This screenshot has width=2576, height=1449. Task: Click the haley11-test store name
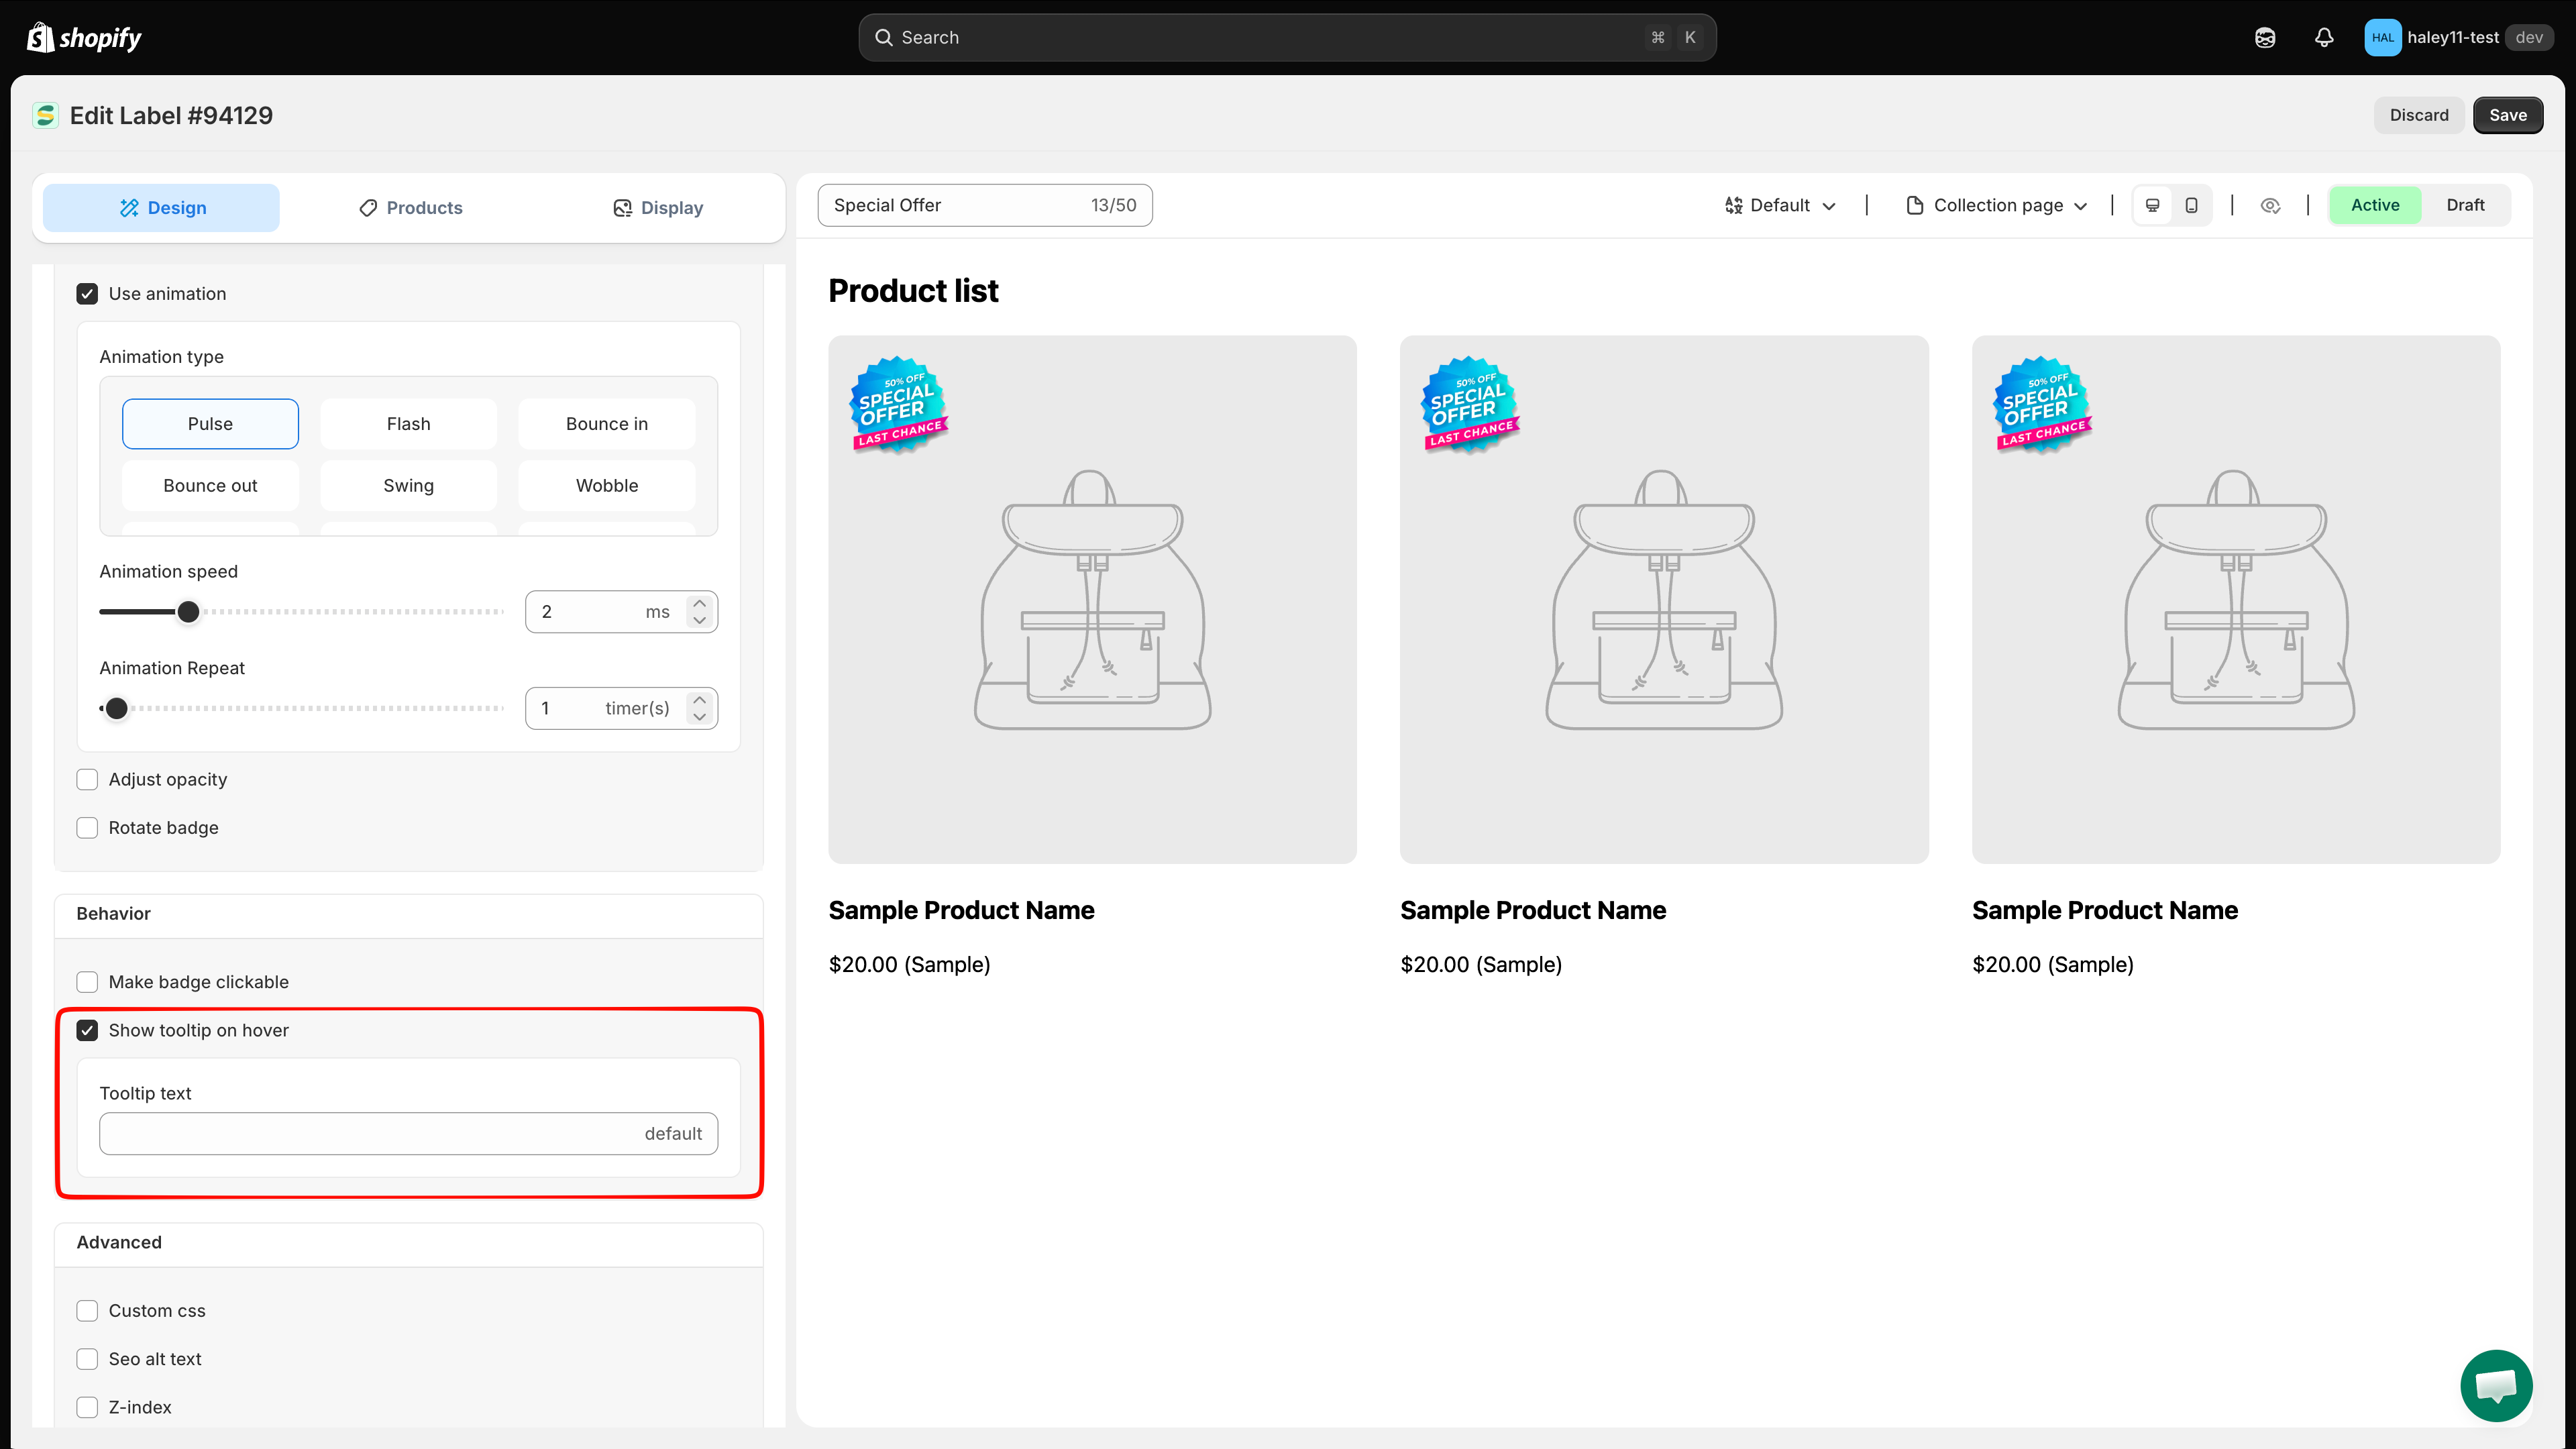(x=2452, y=37)
